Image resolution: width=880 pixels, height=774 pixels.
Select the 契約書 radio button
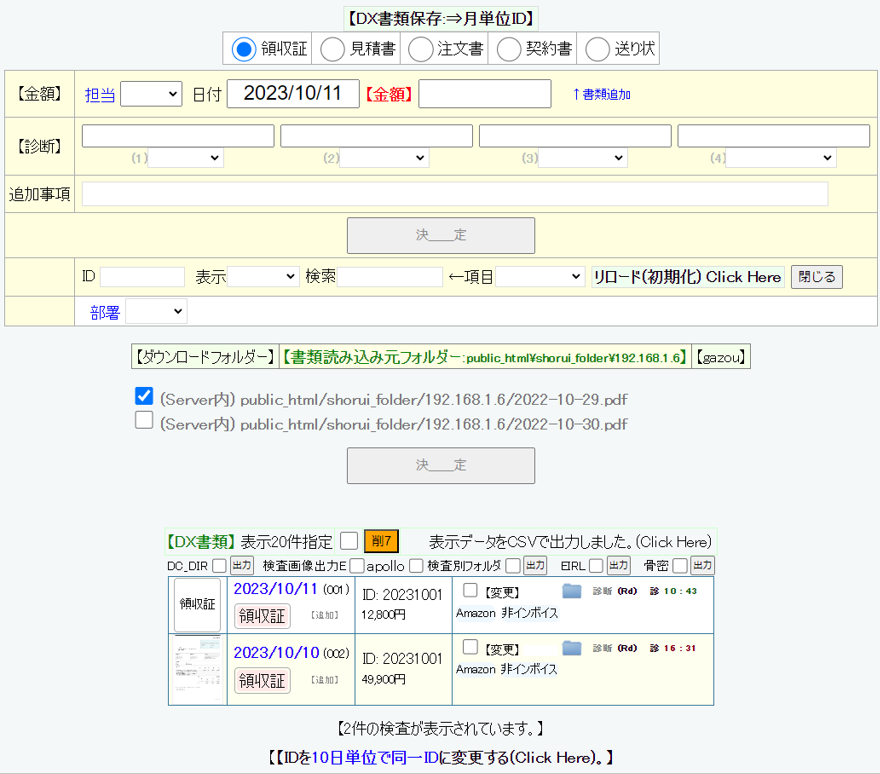[508, 49]
